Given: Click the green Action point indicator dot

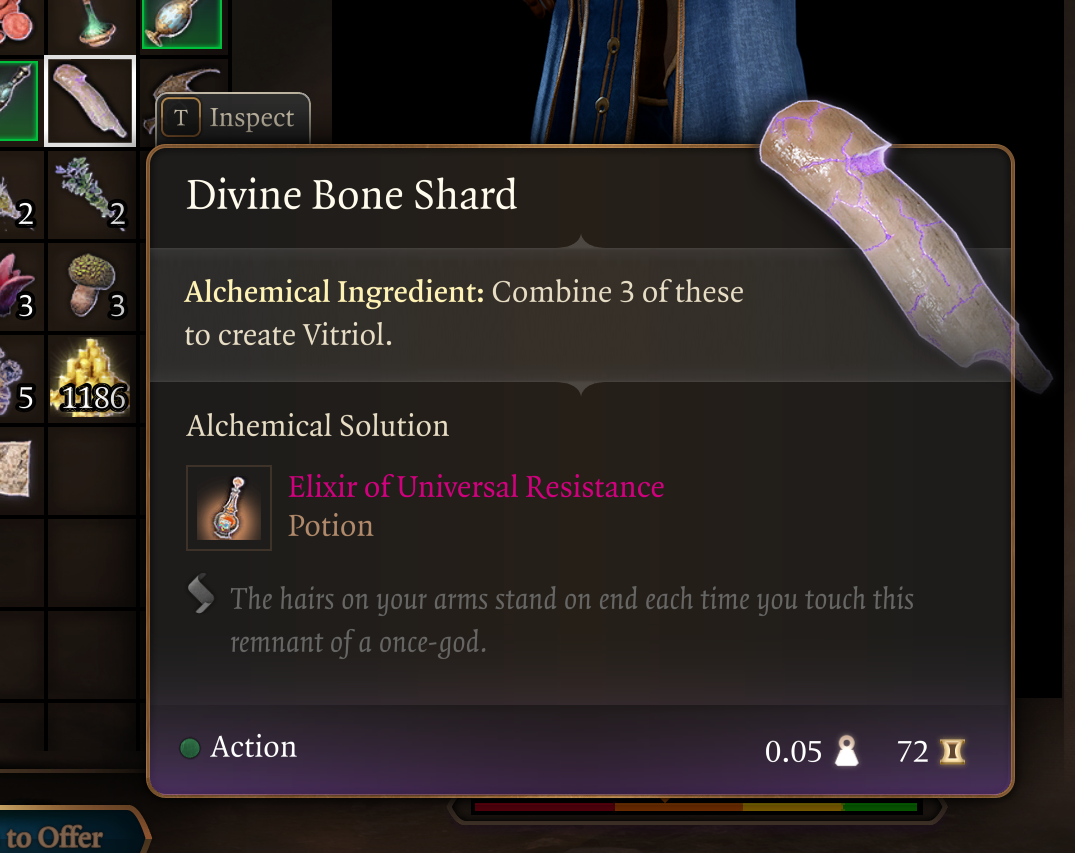Looking at the screenshot, I should coord(190,748).
